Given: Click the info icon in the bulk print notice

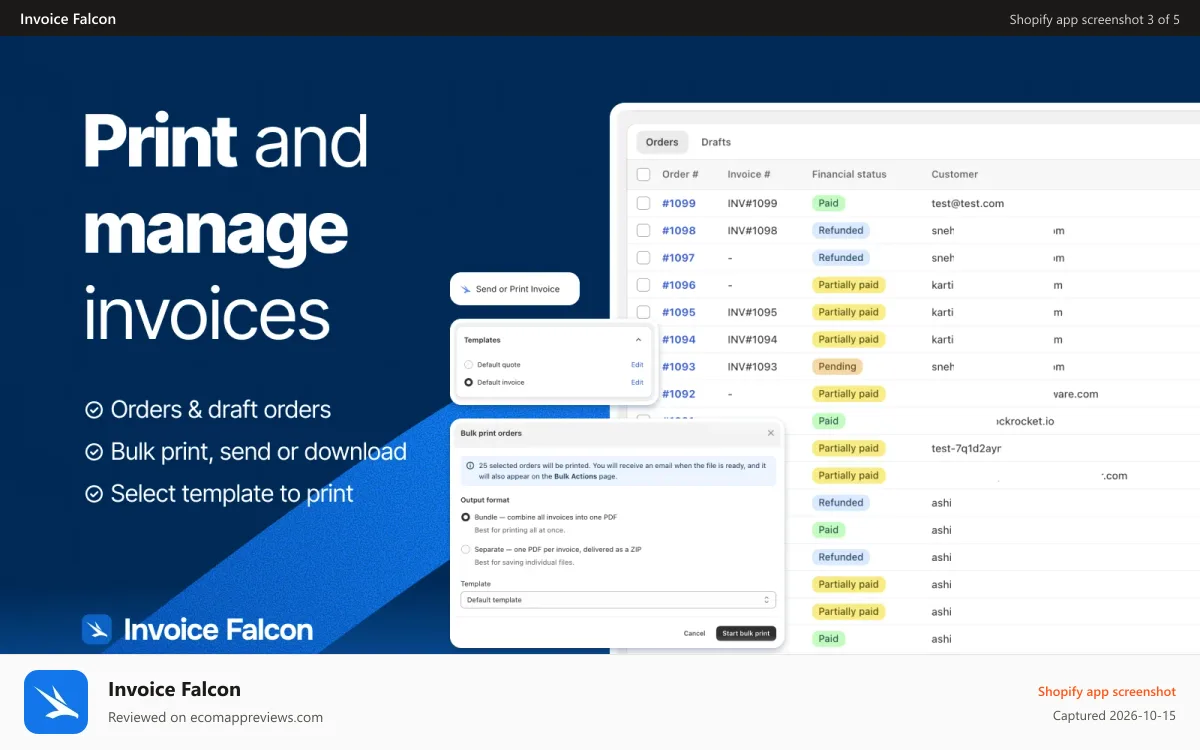Looking at the screenshot, I should click(x=470, y=465).
